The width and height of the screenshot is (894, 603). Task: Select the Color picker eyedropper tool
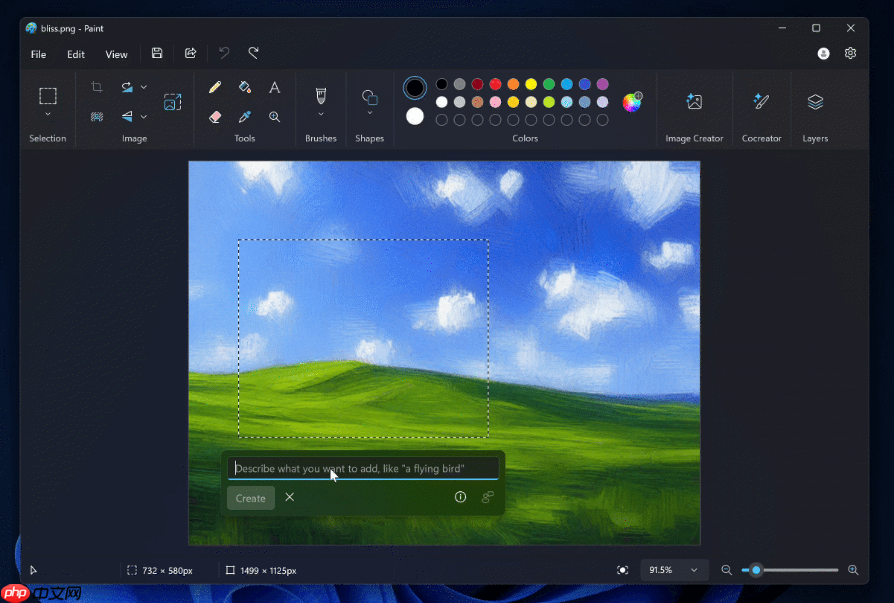tap(245, 117)
